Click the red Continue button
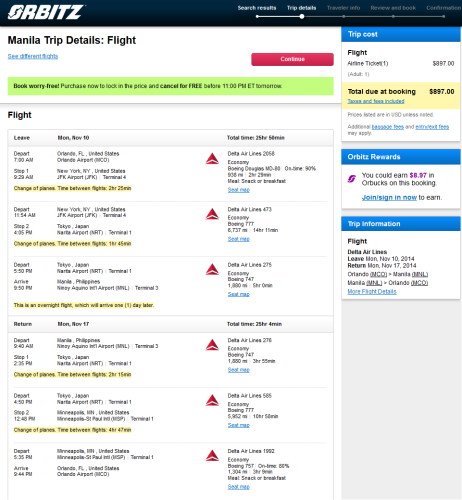462x500 pixels. click(292, 59)
